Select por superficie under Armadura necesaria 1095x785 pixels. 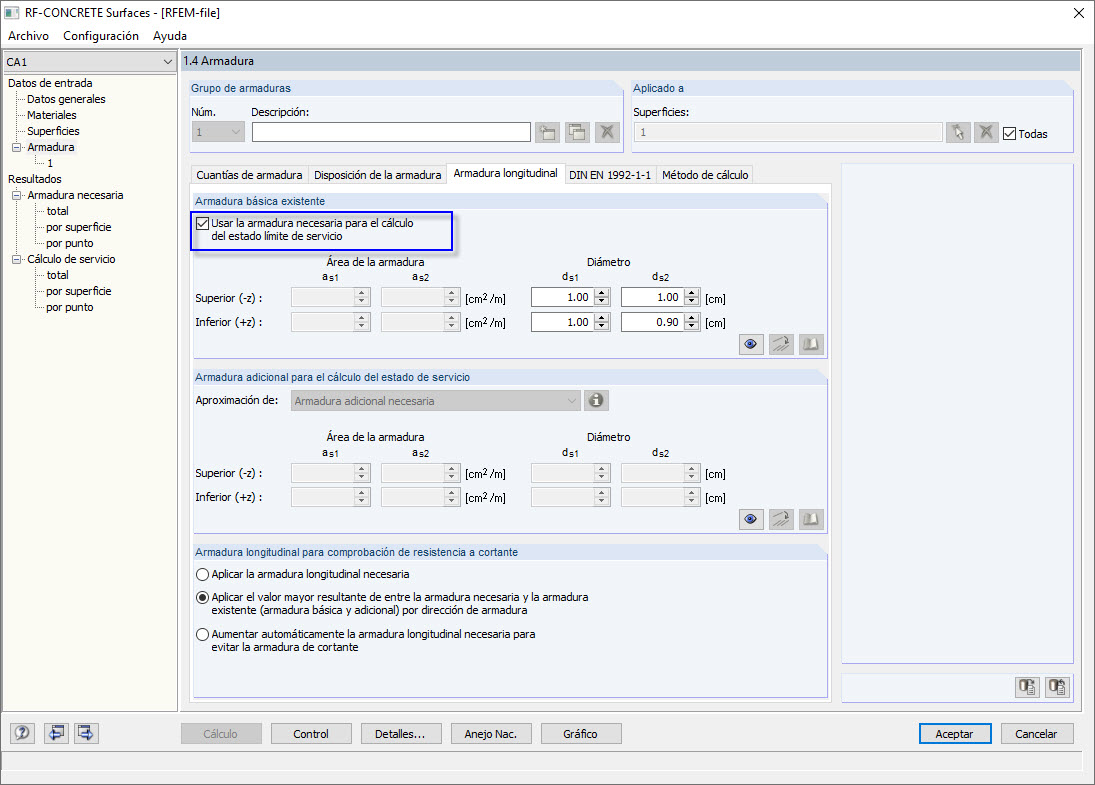[x=79, y=228]
